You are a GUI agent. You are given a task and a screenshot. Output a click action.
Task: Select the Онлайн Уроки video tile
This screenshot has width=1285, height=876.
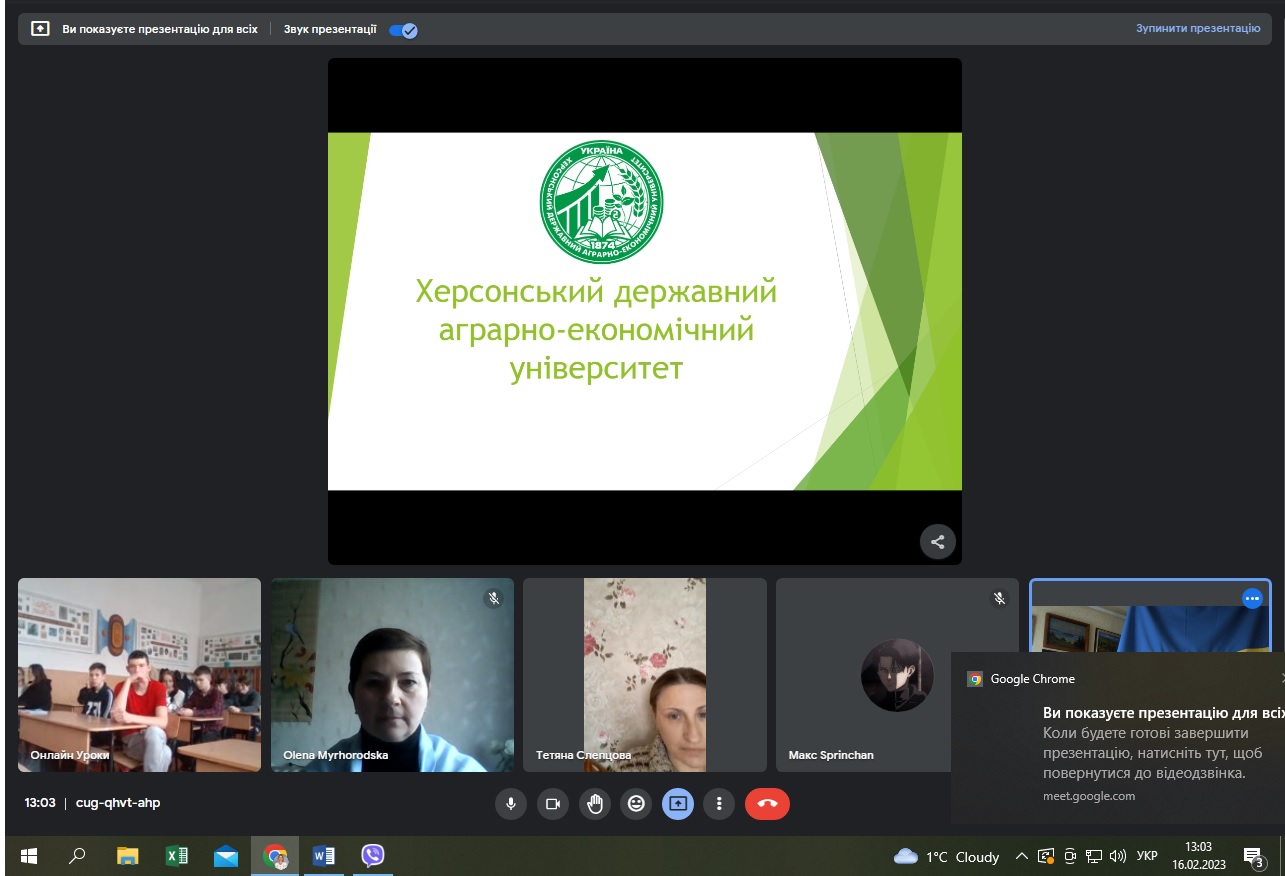139,675
